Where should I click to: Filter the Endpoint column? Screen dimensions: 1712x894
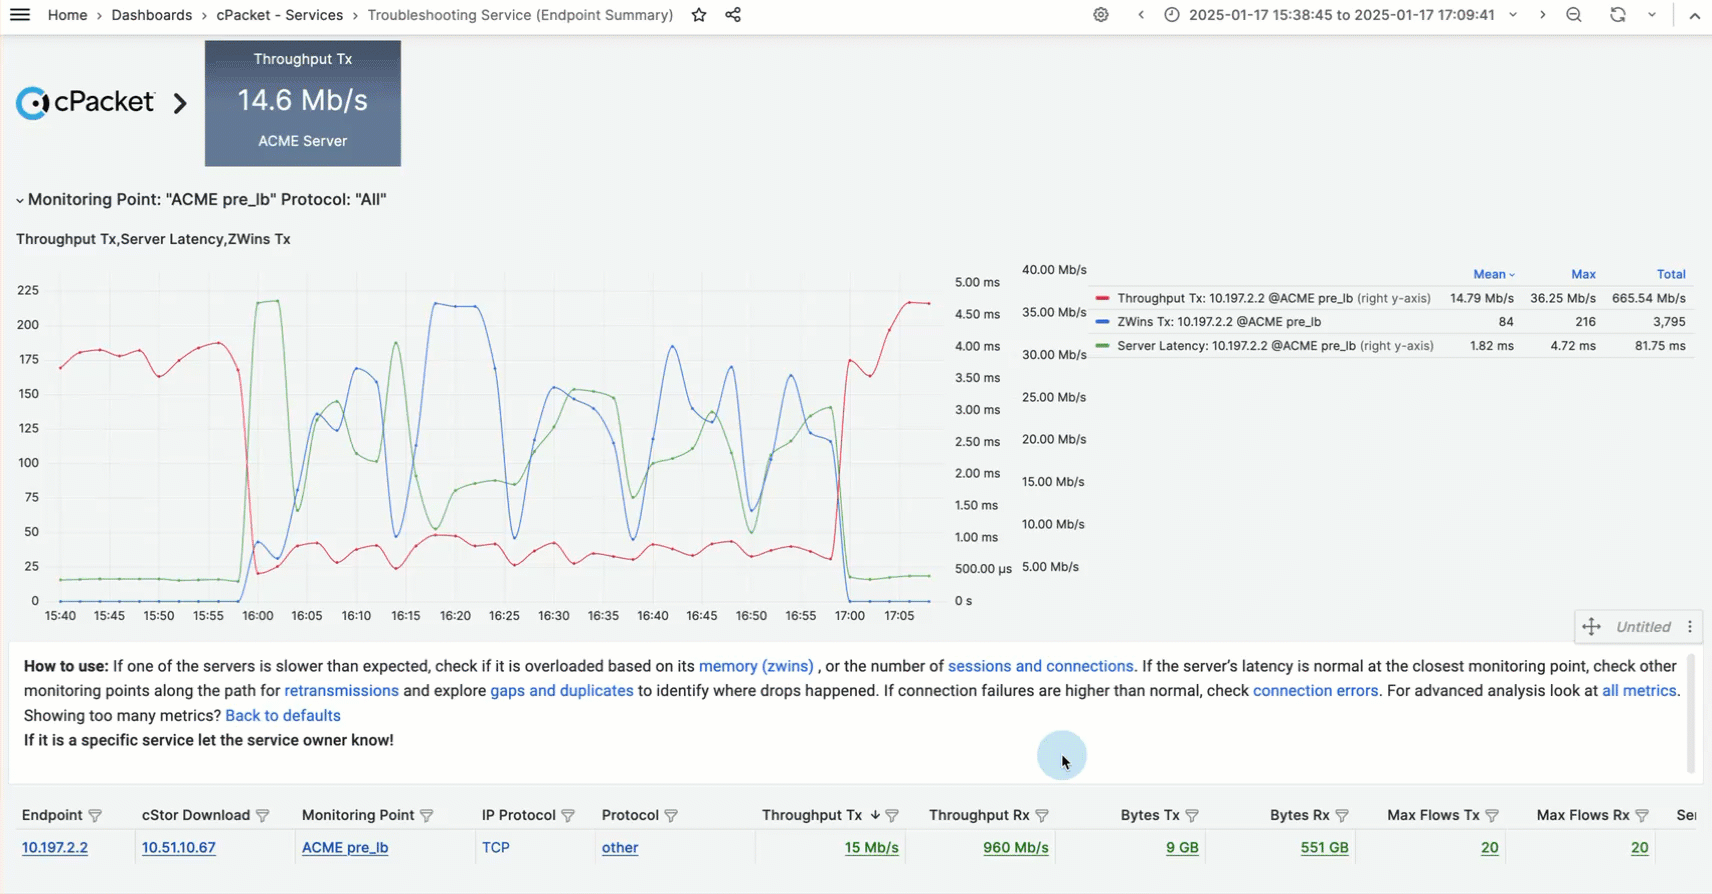click(x=95, y=816)
